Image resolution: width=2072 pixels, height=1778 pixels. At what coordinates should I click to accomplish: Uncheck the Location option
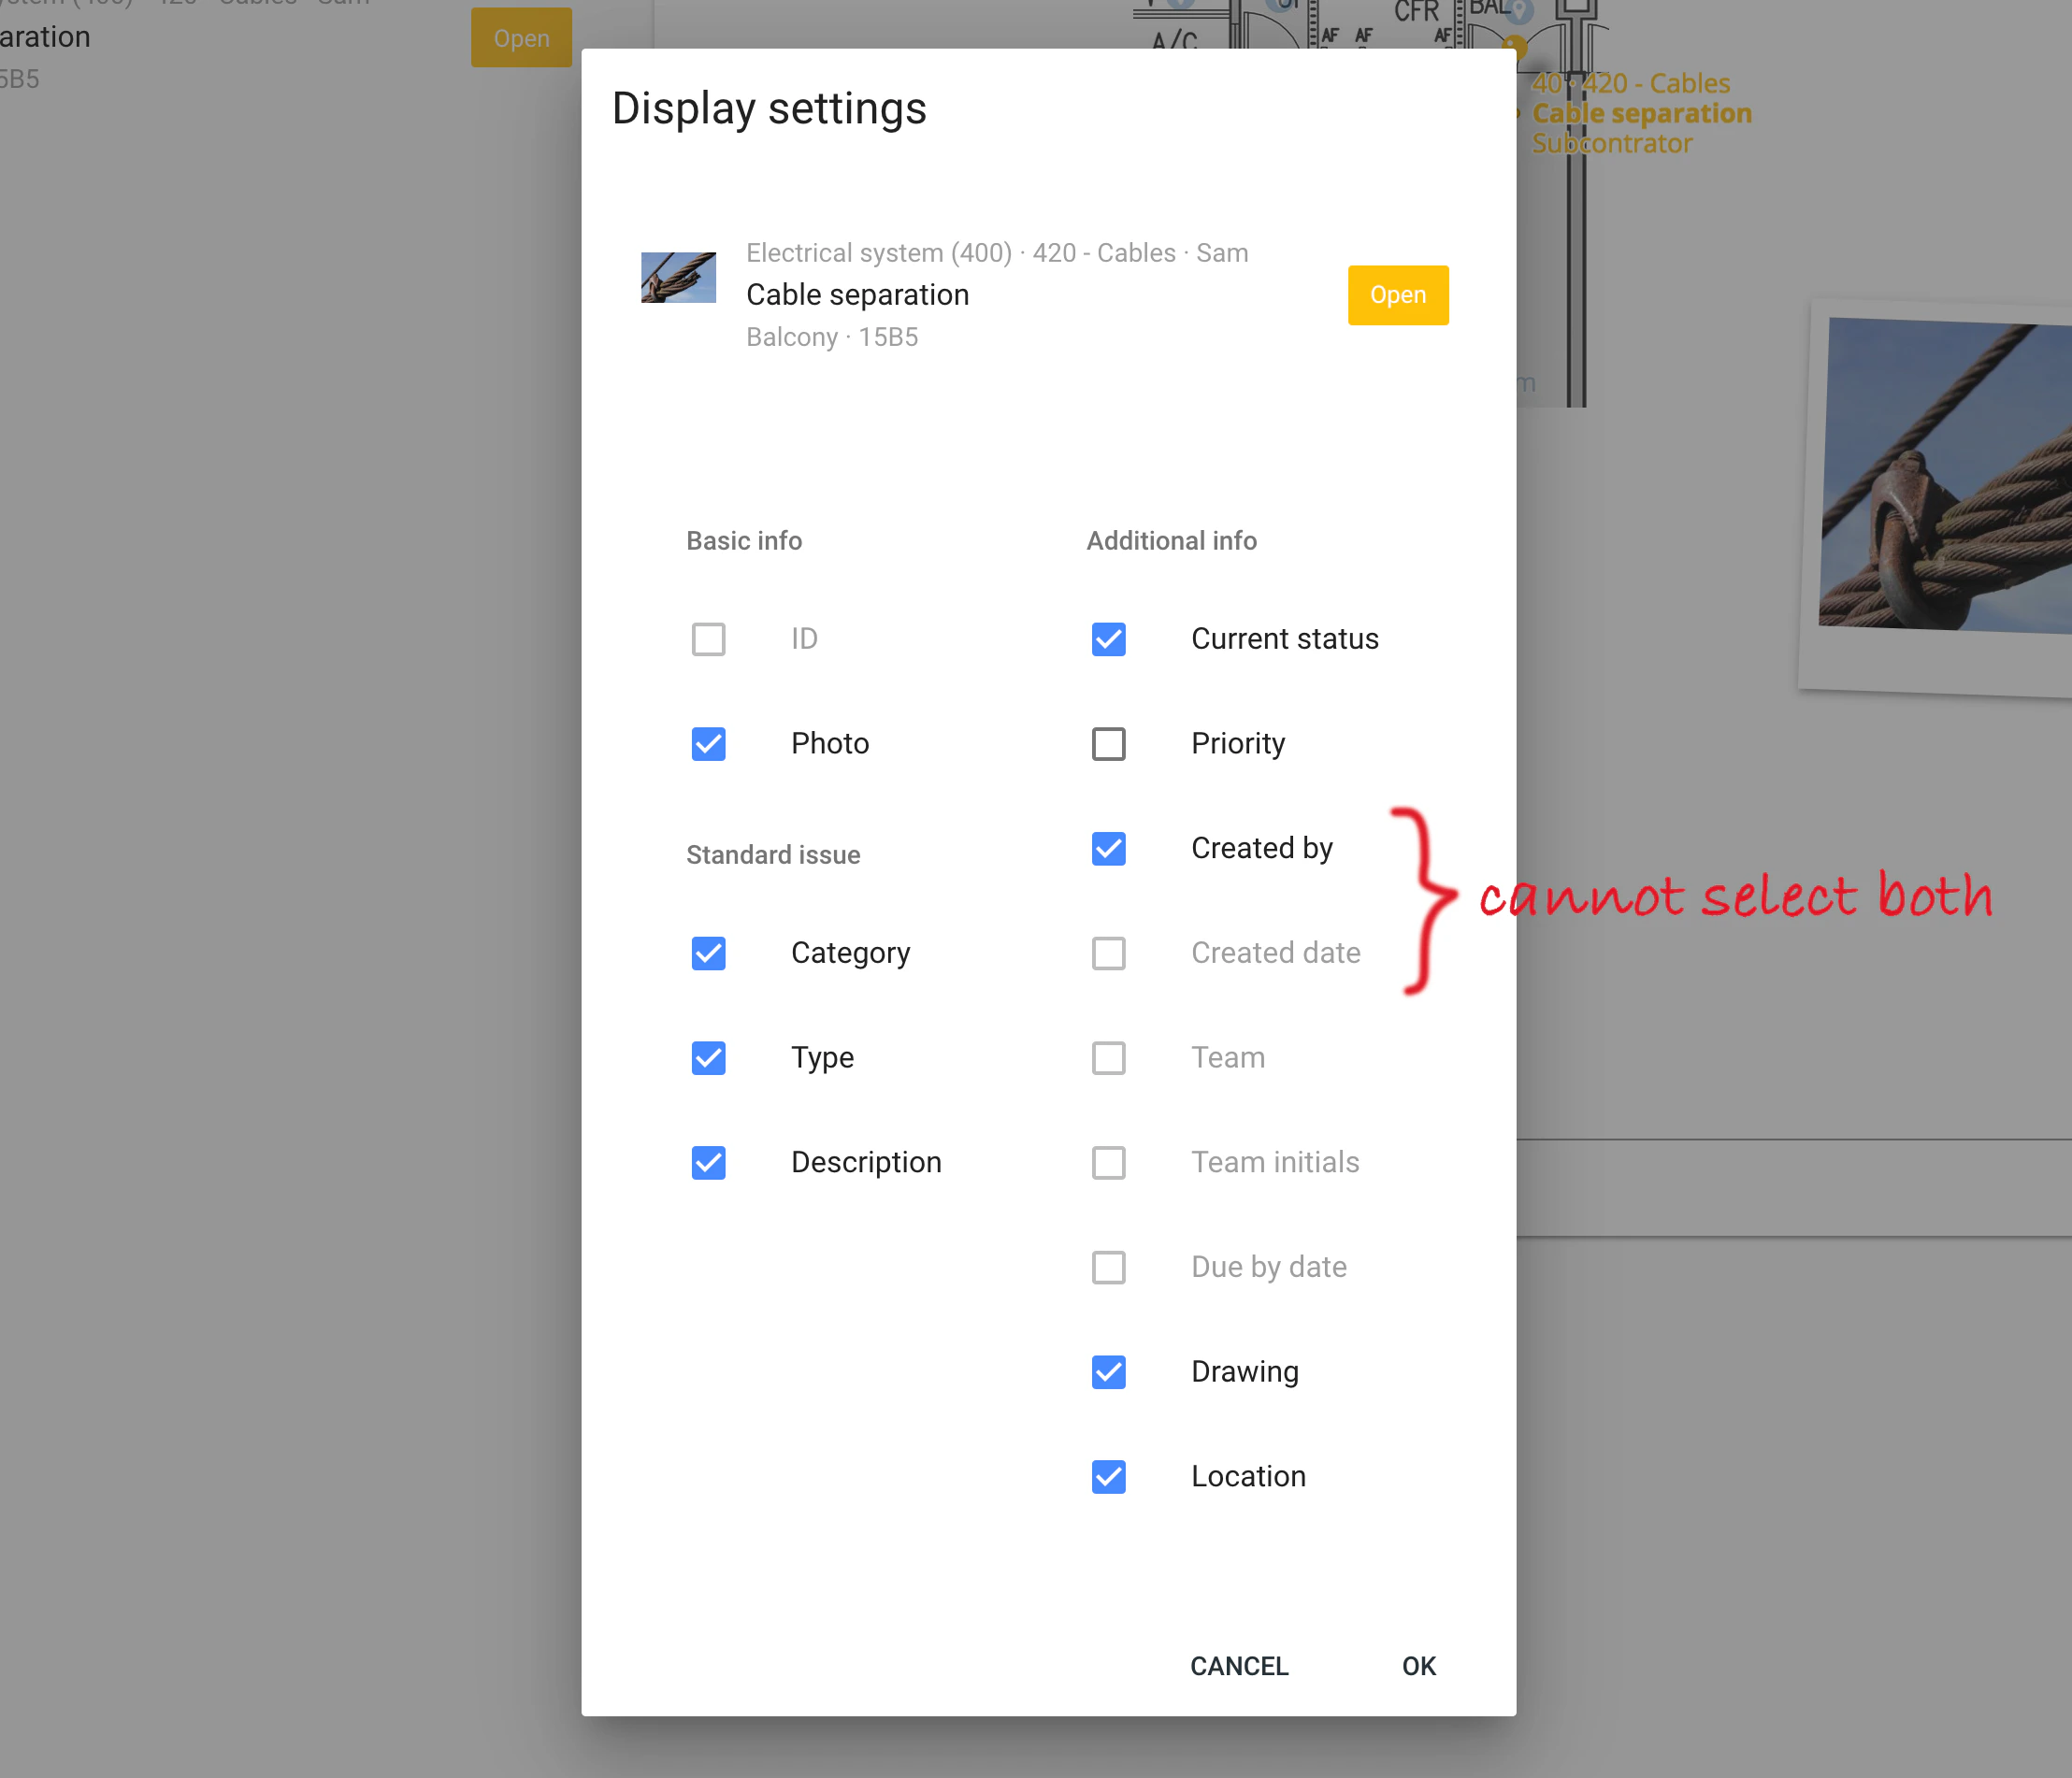click(1108, 1477)
